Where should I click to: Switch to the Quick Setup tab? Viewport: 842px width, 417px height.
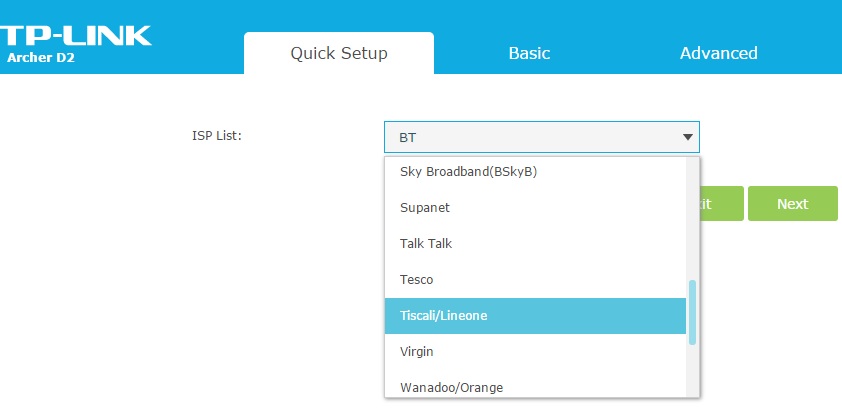(338, 53)
